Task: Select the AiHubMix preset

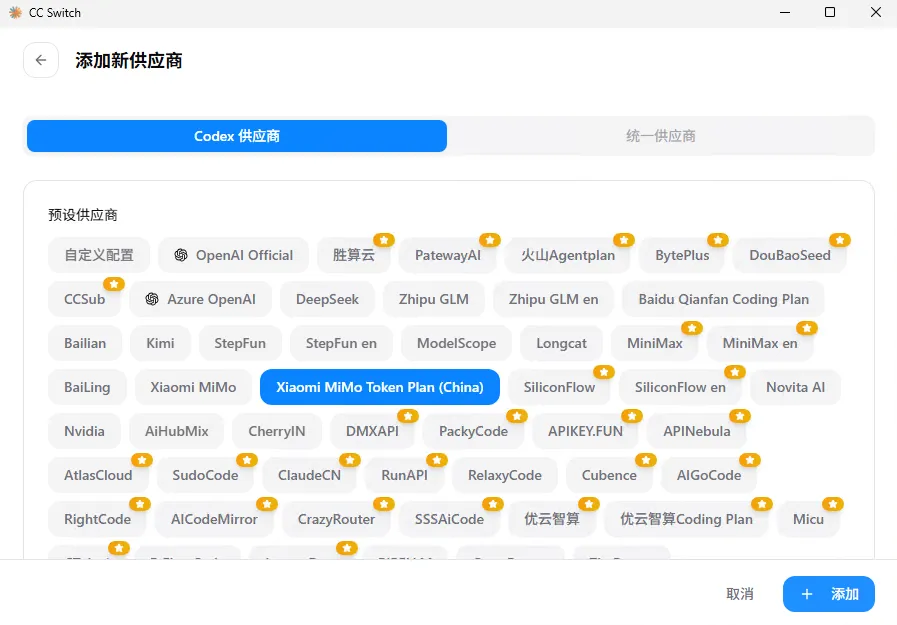Action: click(177, 431)
